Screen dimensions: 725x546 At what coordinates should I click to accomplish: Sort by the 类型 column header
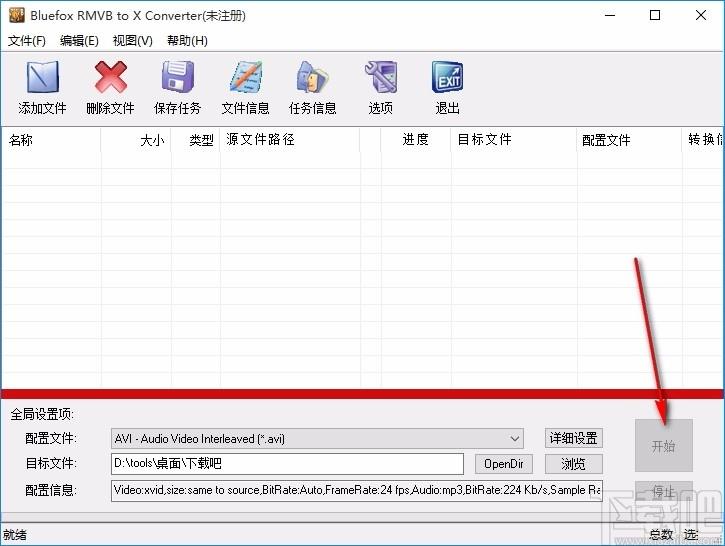[196, 140]
